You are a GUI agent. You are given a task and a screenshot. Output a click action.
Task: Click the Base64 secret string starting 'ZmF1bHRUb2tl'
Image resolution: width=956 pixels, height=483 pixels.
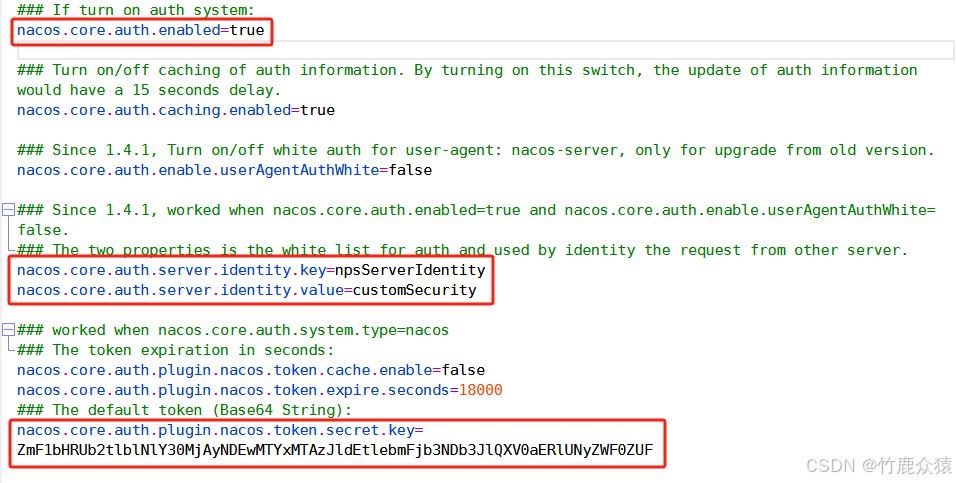coord(335,451)
